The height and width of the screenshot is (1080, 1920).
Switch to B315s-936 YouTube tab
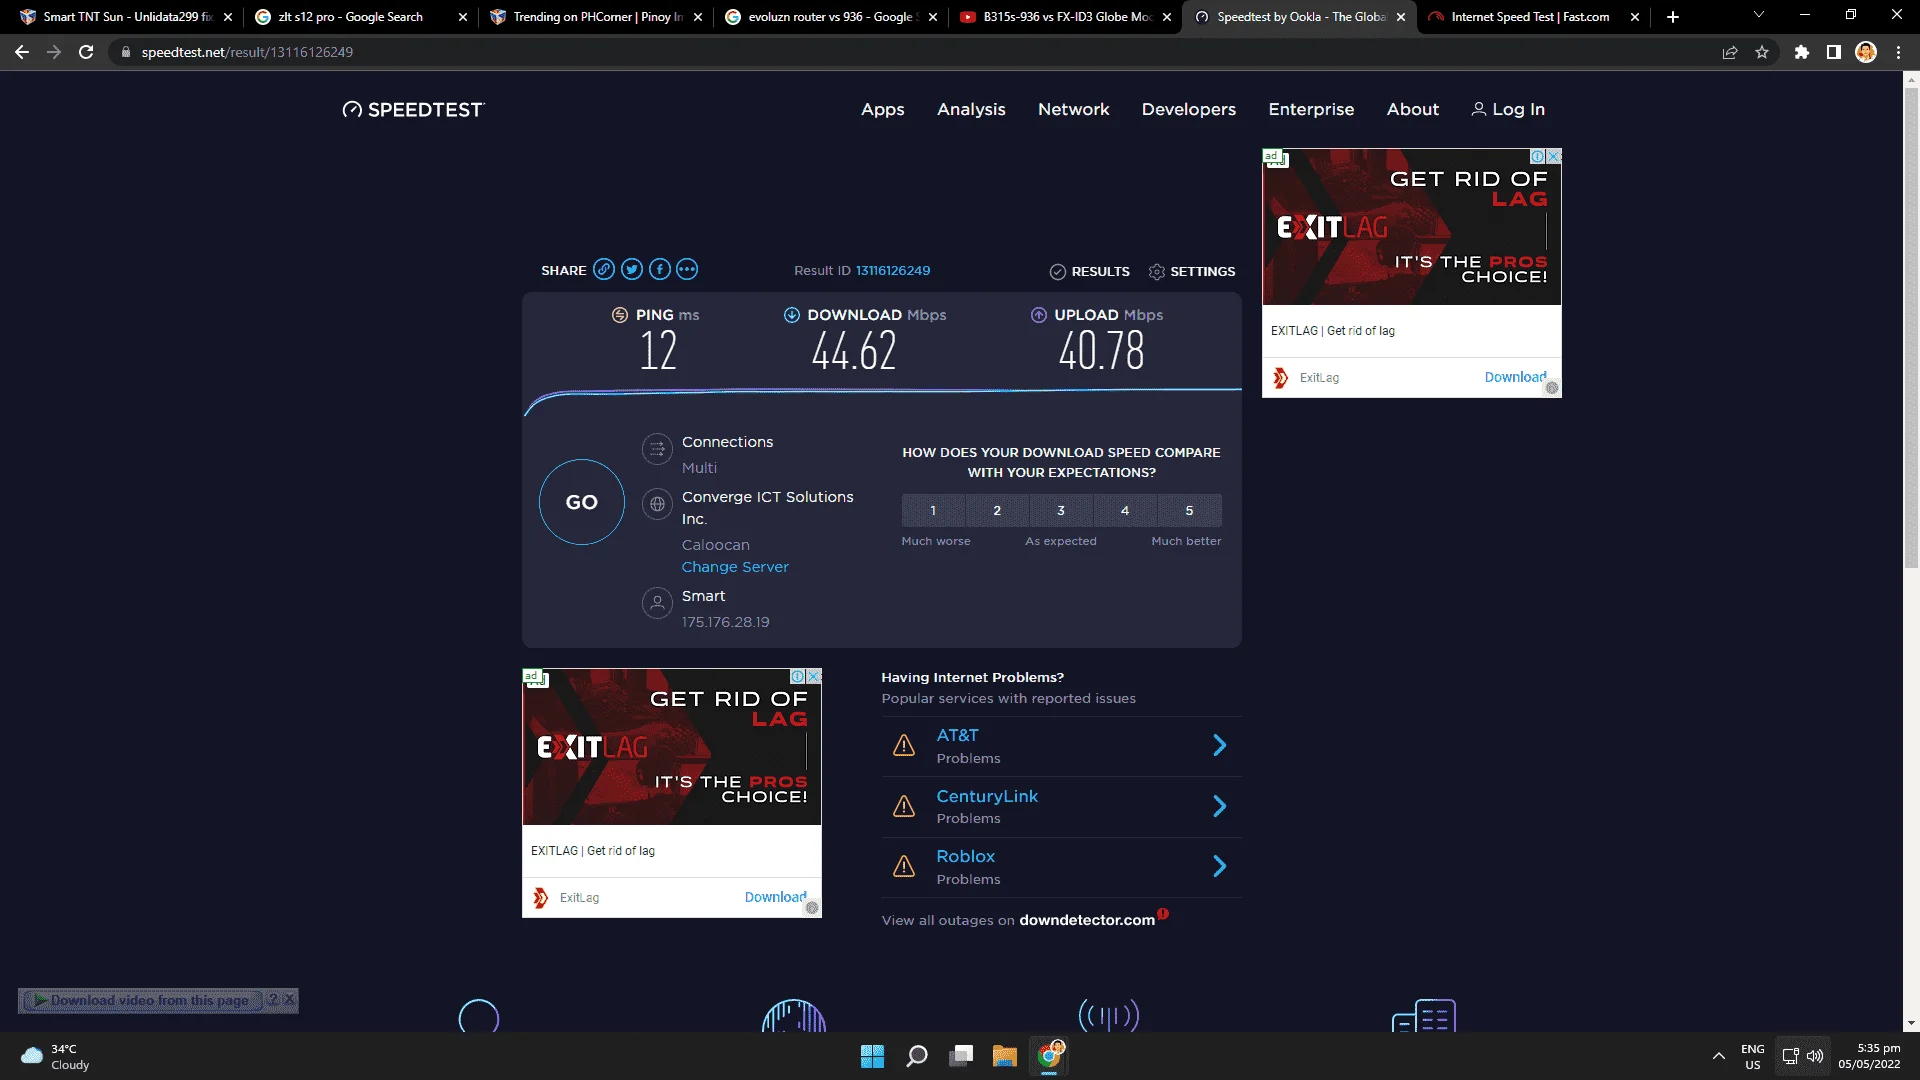click(x=1065, y=17)
